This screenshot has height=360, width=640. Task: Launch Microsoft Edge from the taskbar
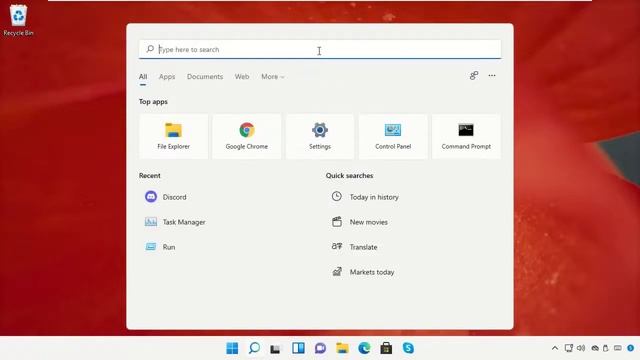(x=364, y=348)
